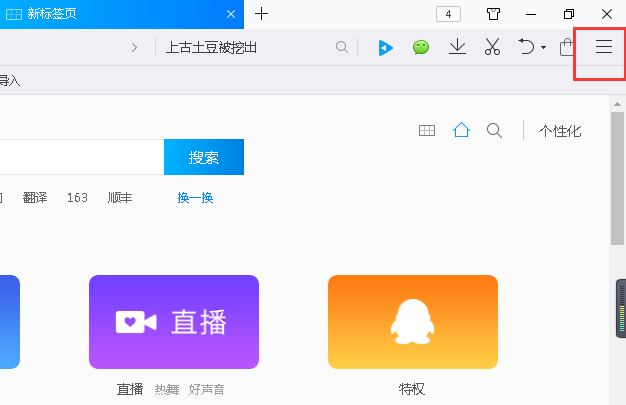Open the purple 直播 tile
Viewport: 626px width, 405px height.
(x=174, y=322)
